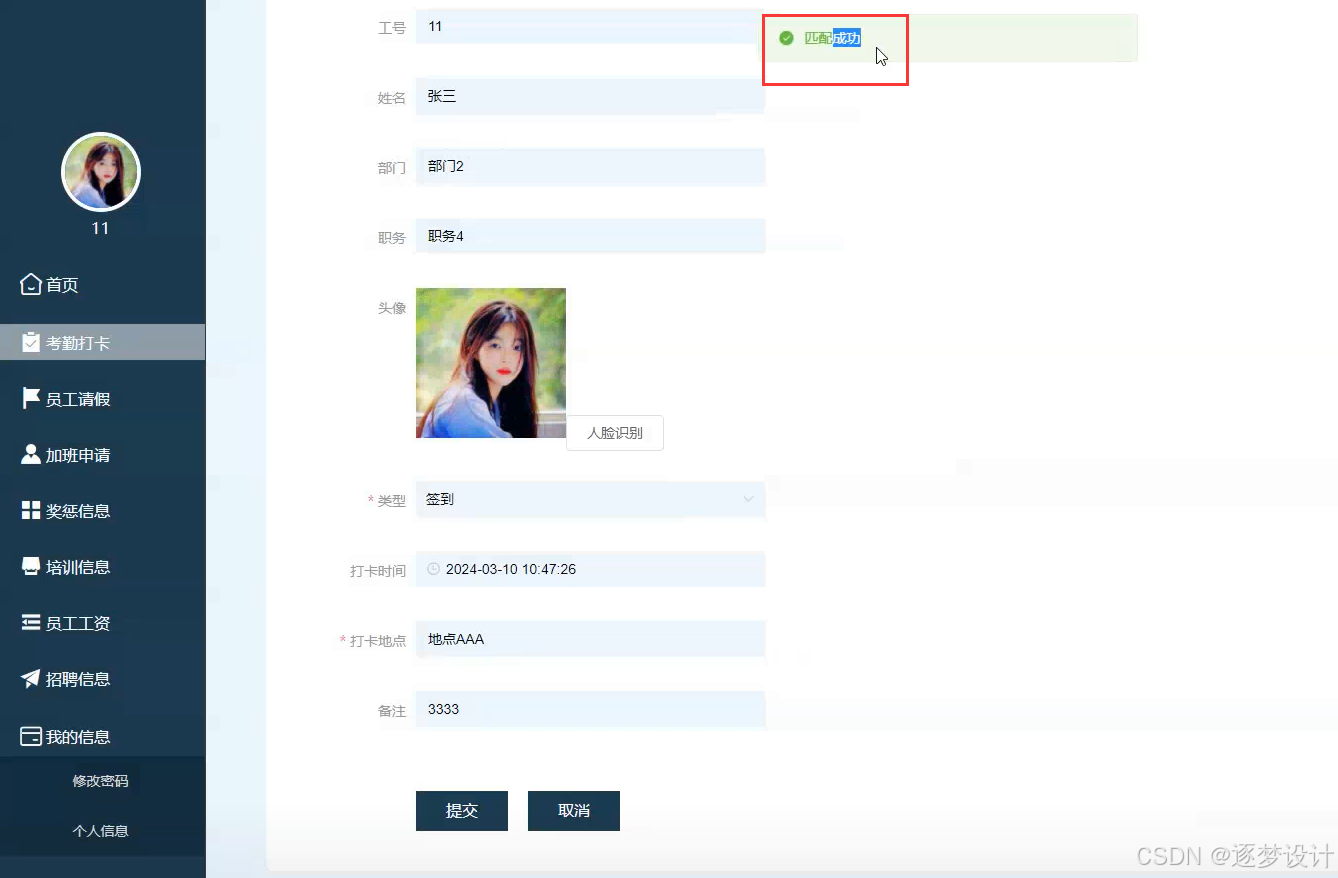Open the 类型 dropdown showing 签到
Image resolution: width=1338 pixels, height=878 pixels.
[x=590, y=499]
